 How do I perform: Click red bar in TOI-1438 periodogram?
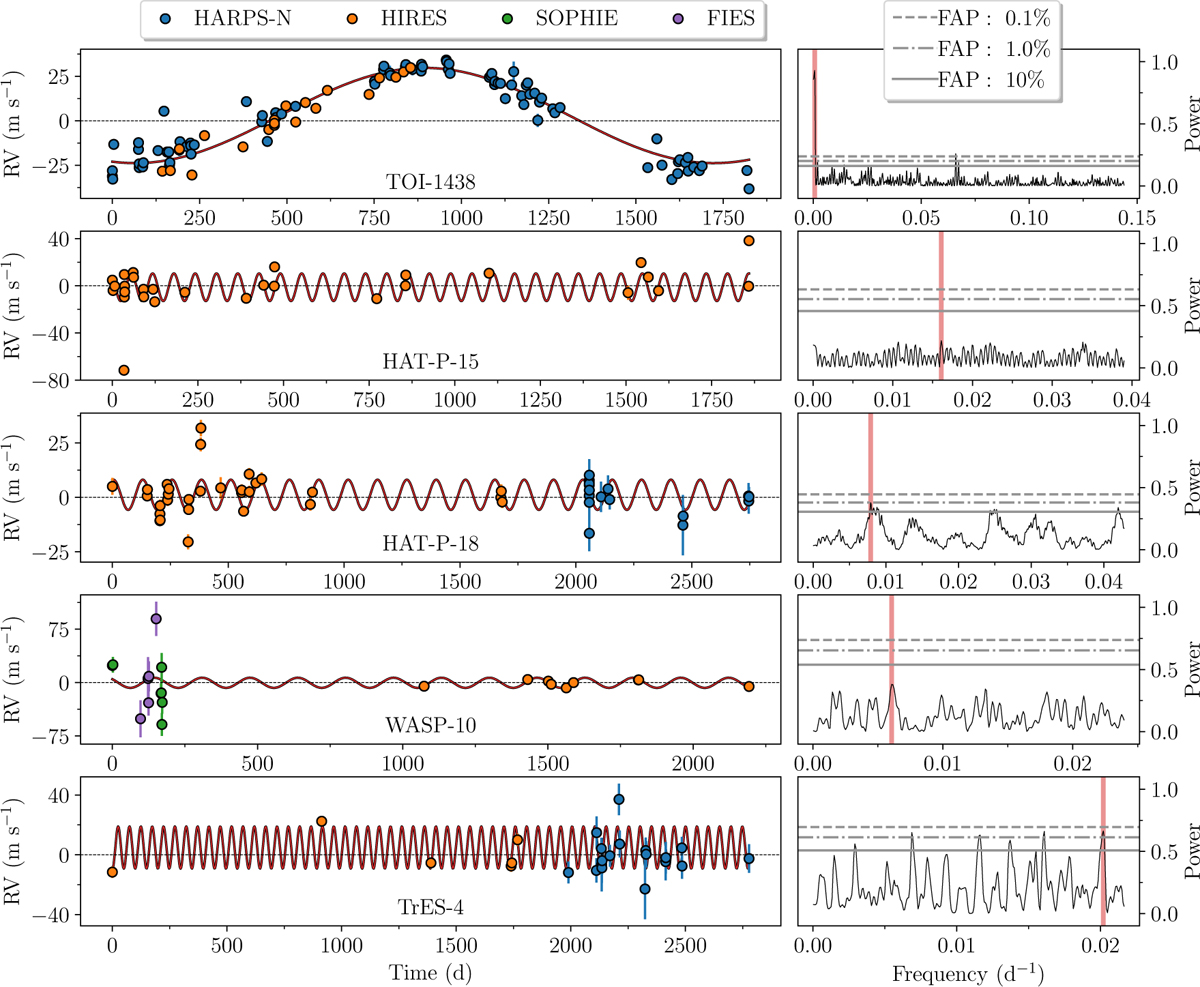point(815,120)
